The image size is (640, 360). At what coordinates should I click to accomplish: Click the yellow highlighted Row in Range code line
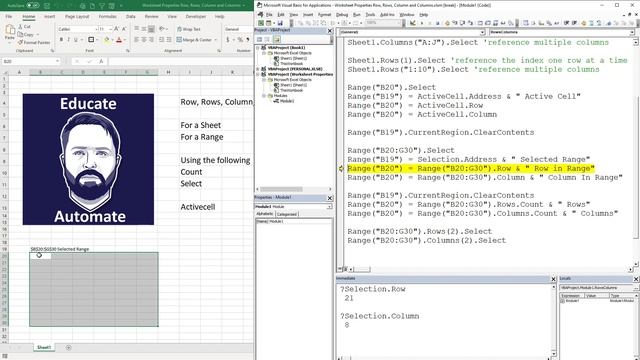coord(471,169)
